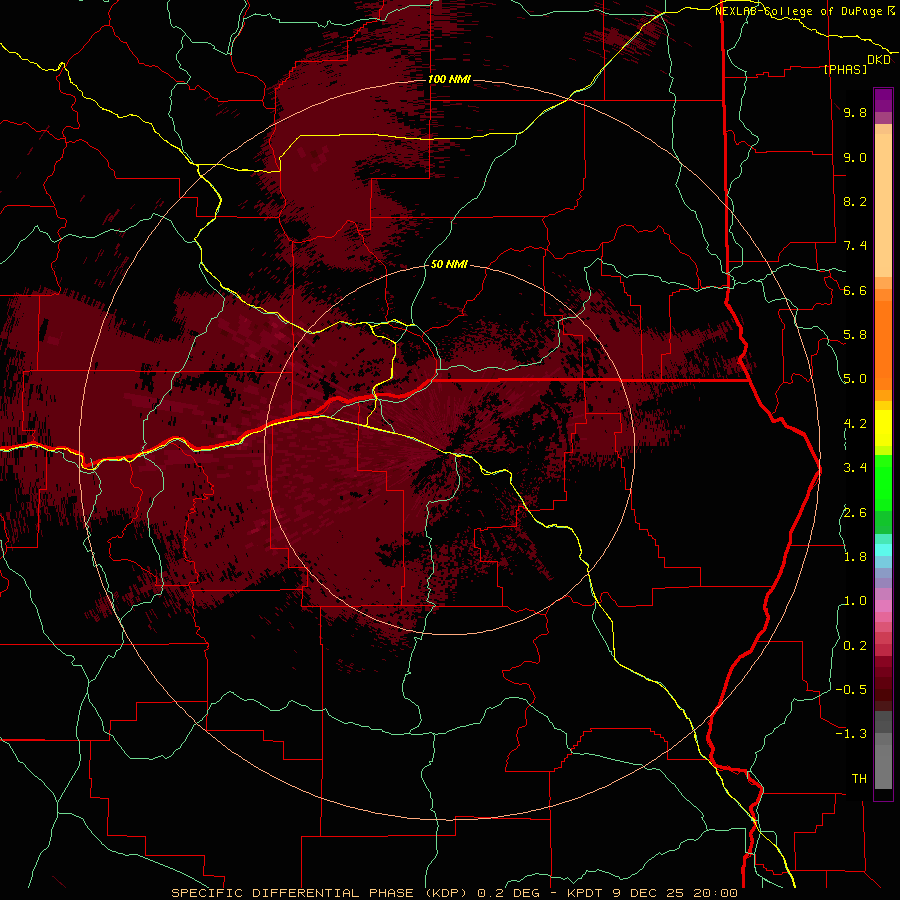This screenshot has width=900, height=900.
Task: Click the [PHAS] label above the color bar
Action: click(845, 69)
